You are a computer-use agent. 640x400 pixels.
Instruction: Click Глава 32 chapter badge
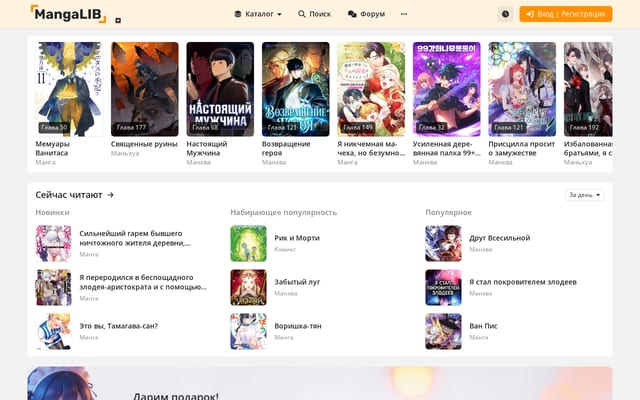click(431, 127)
